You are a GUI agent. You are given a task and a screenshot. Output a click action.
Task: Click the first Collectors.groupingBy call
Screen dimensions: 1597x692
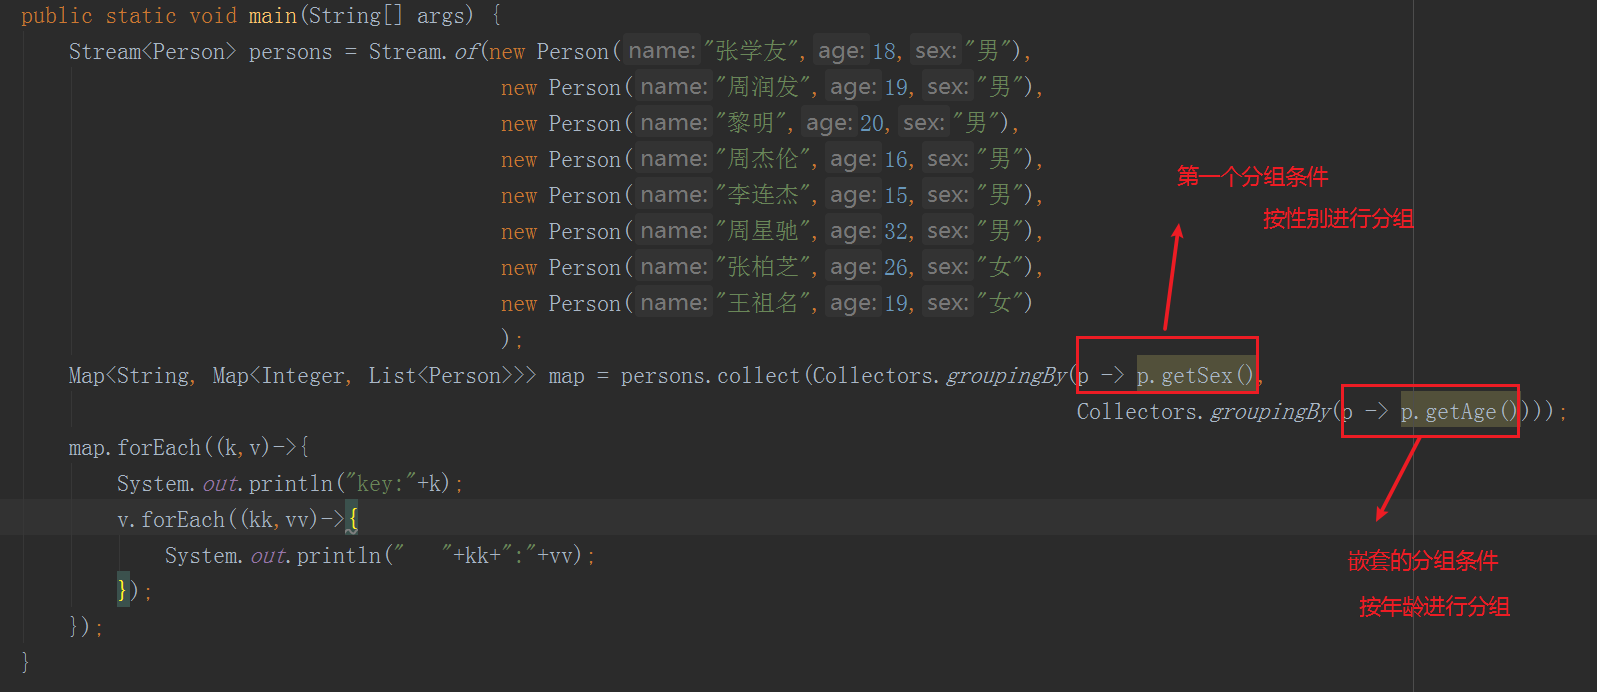940,376
